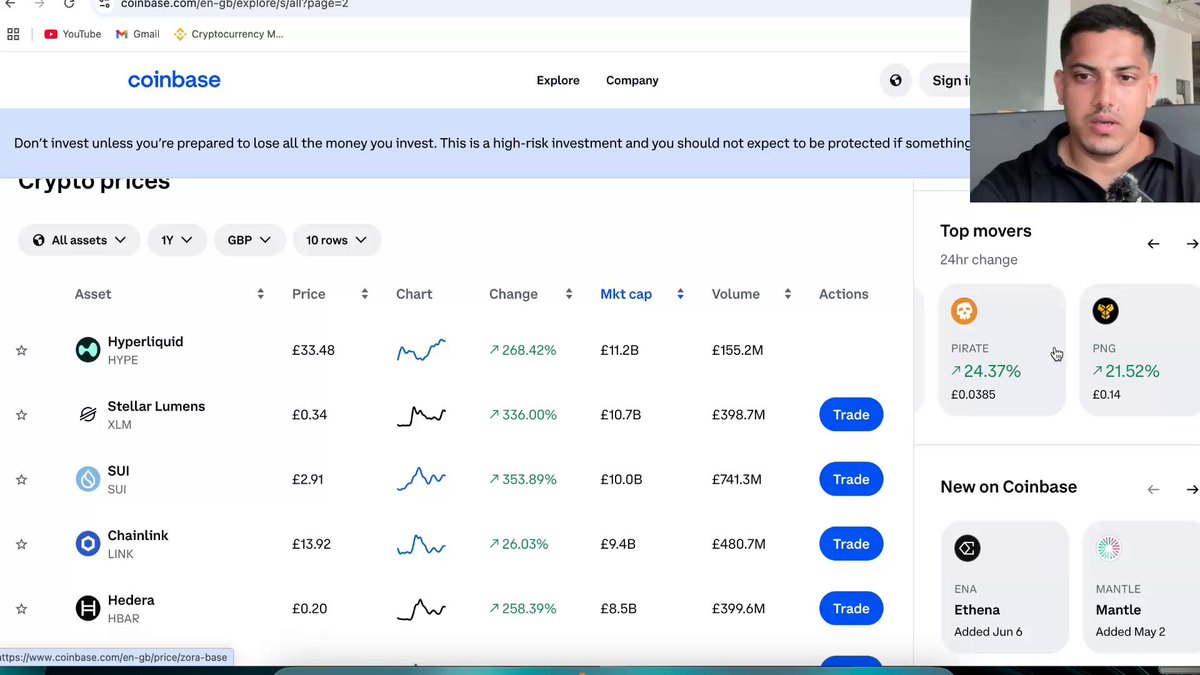
Task: Click the Hedera price chart
Action: [x=421, y=609]
